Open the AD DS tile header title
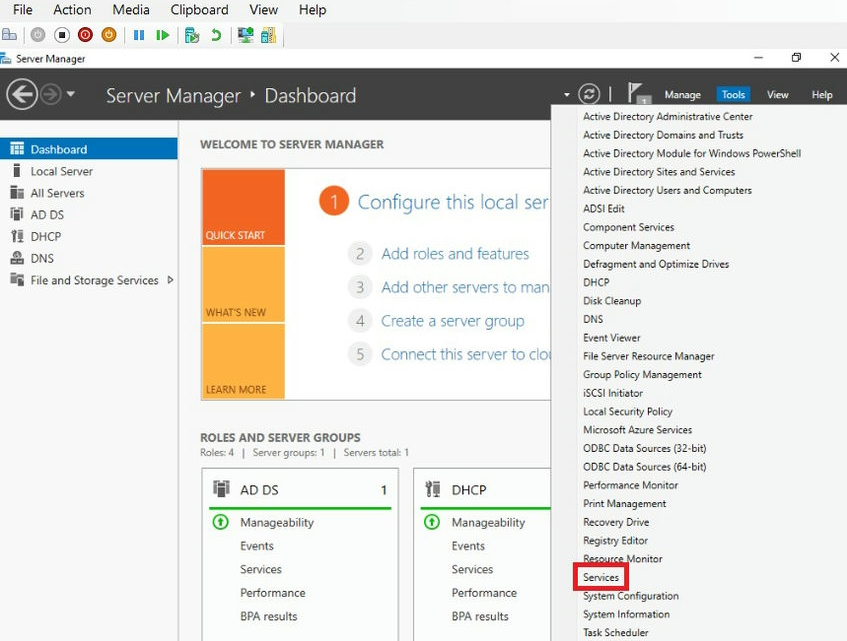Viewport: 847px width, 641px height. [259, 490]
